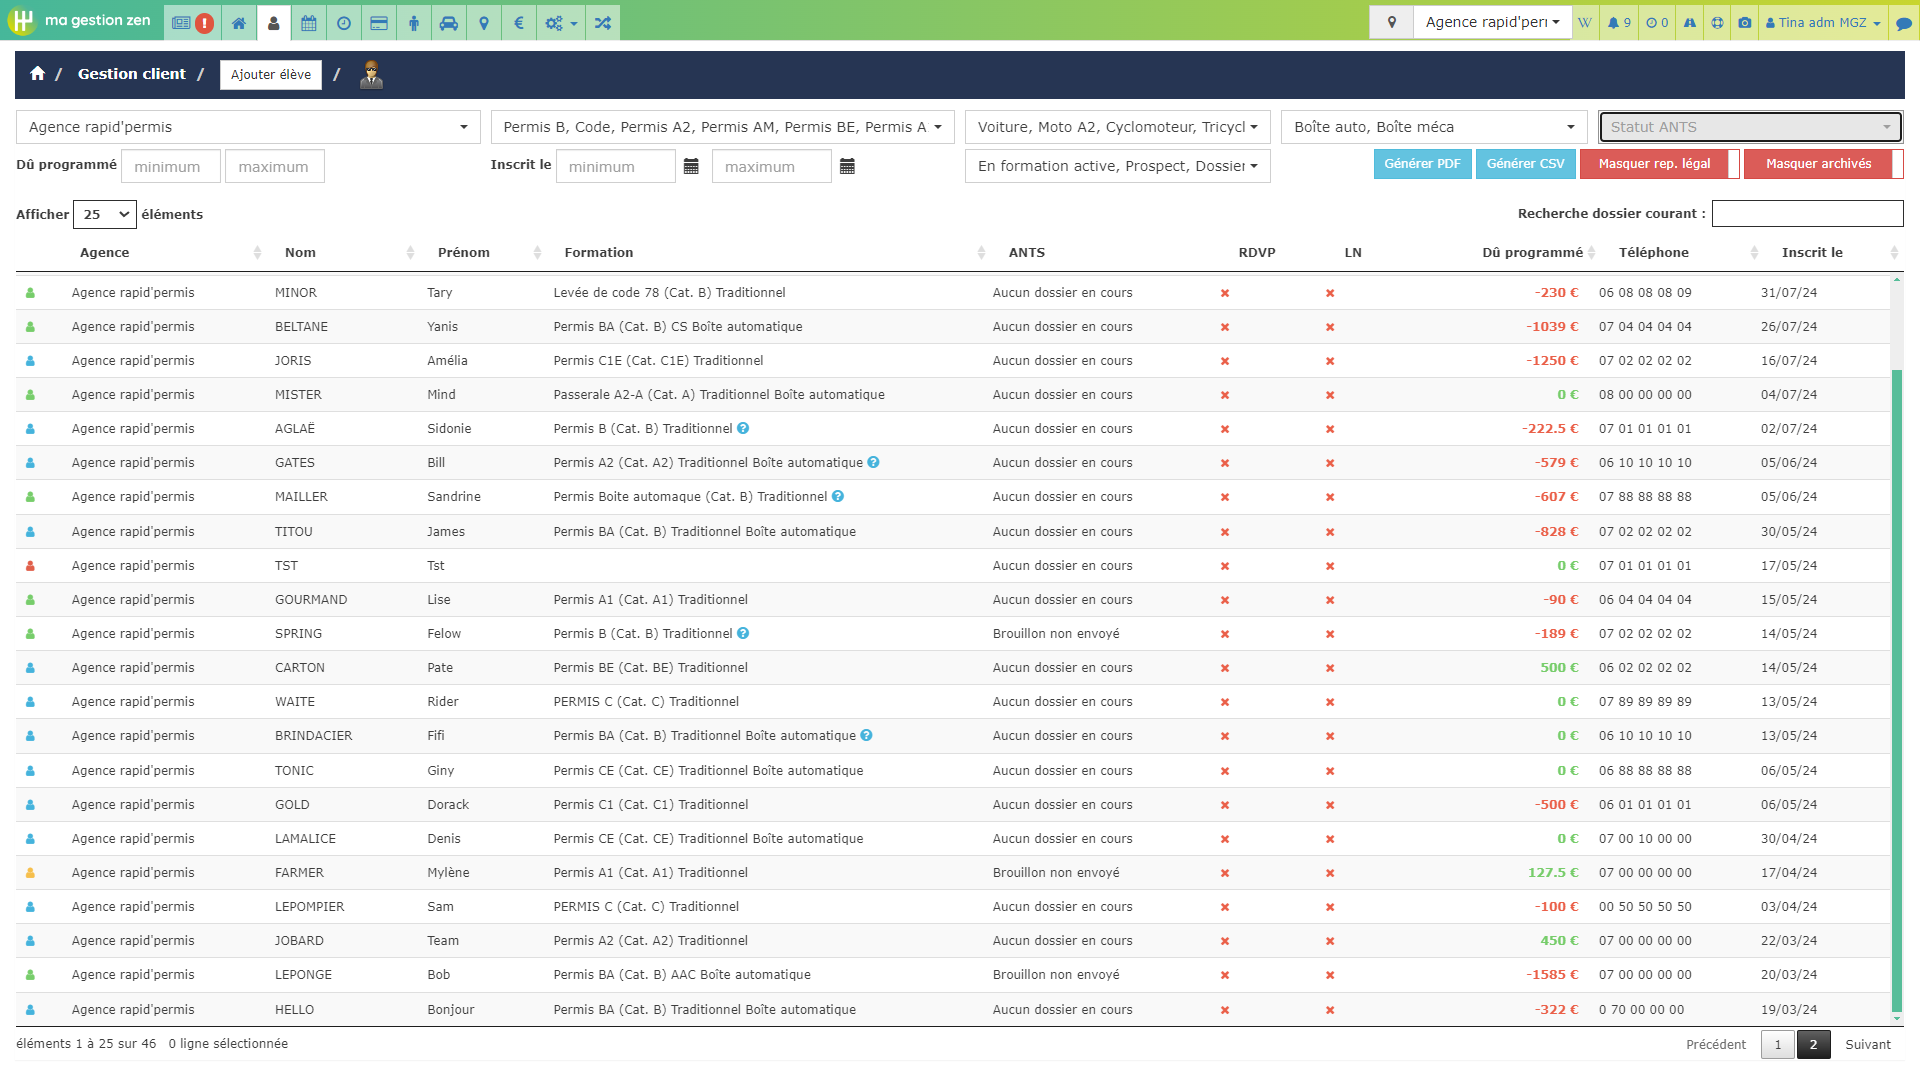
Task: Toggle Masquer archivés switch
Action: pos(1823,164)
